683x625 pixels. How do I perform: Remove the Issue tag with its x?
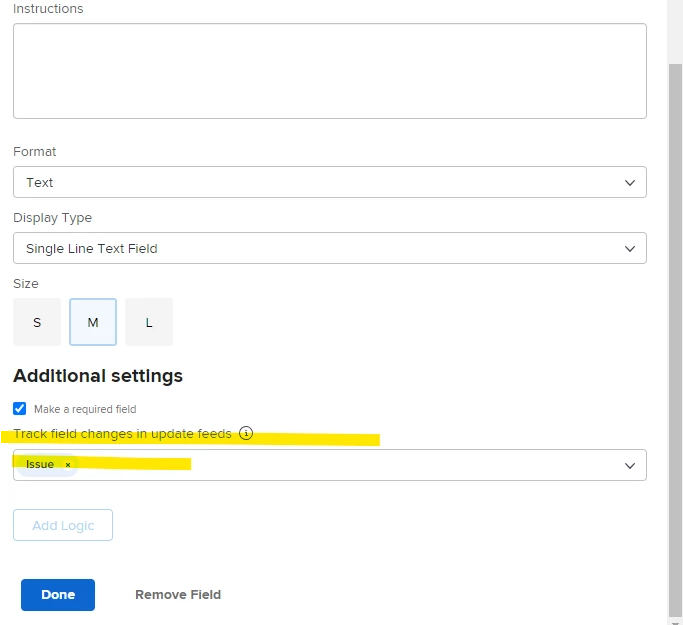68,465
